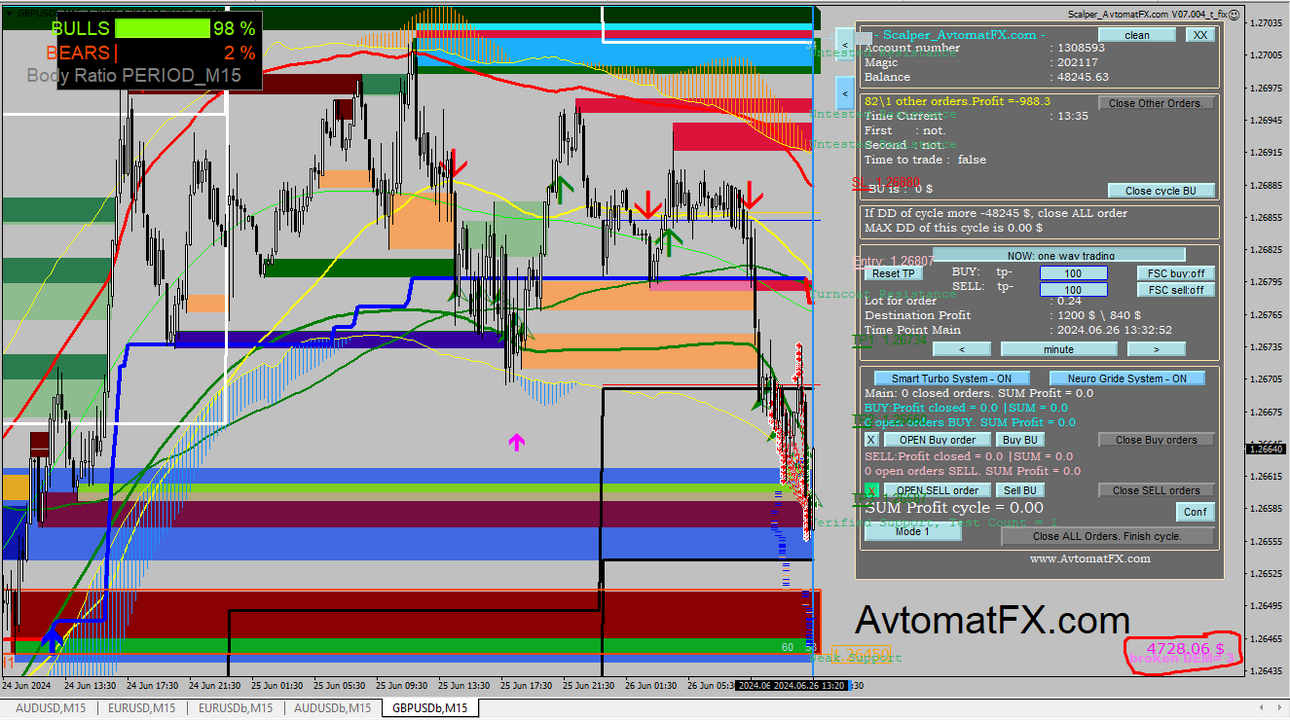Toggle X box beside OPEN Buy order
This screenshot has height=720, width=1290.
click(871, 439)
